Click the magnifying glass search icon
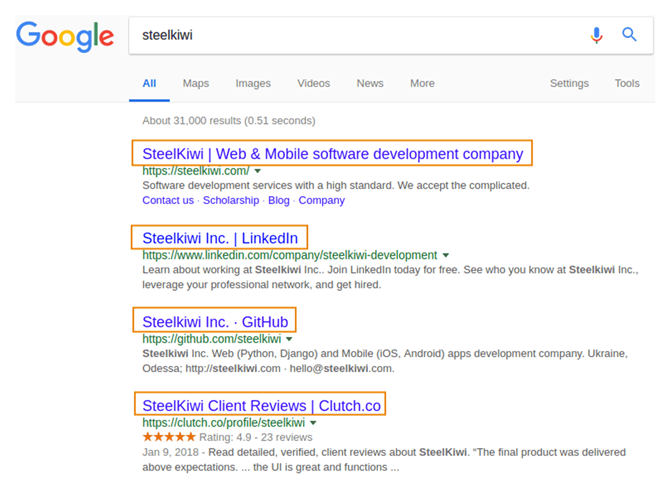Viewport: 670px width, 495px height. [630, 35]
